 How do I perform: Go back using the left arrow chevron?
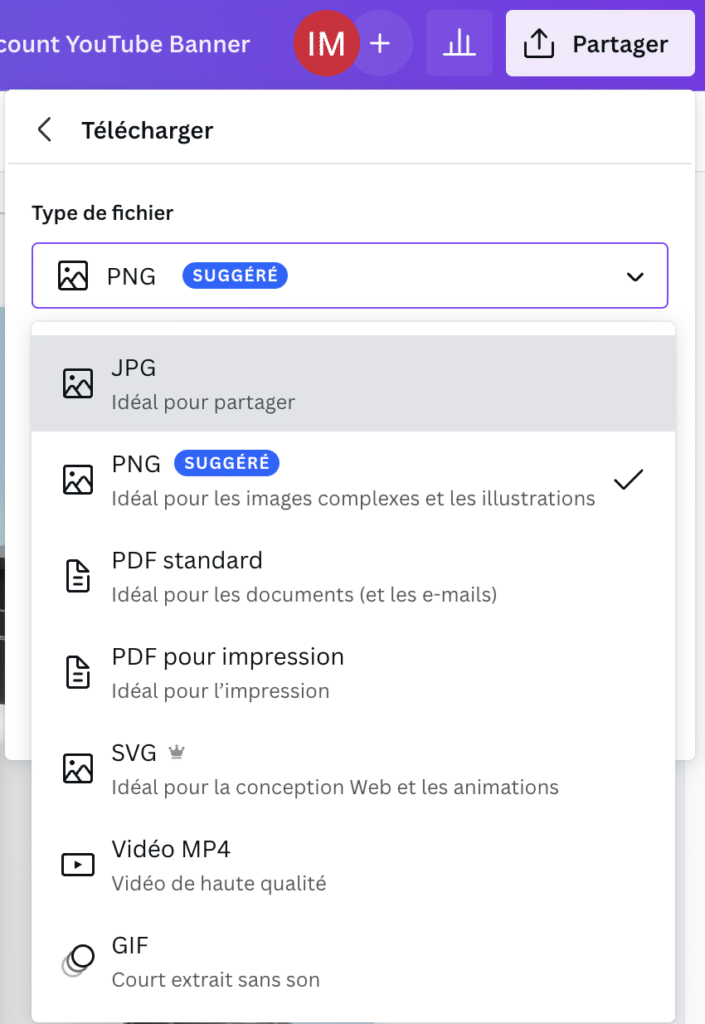44,129
